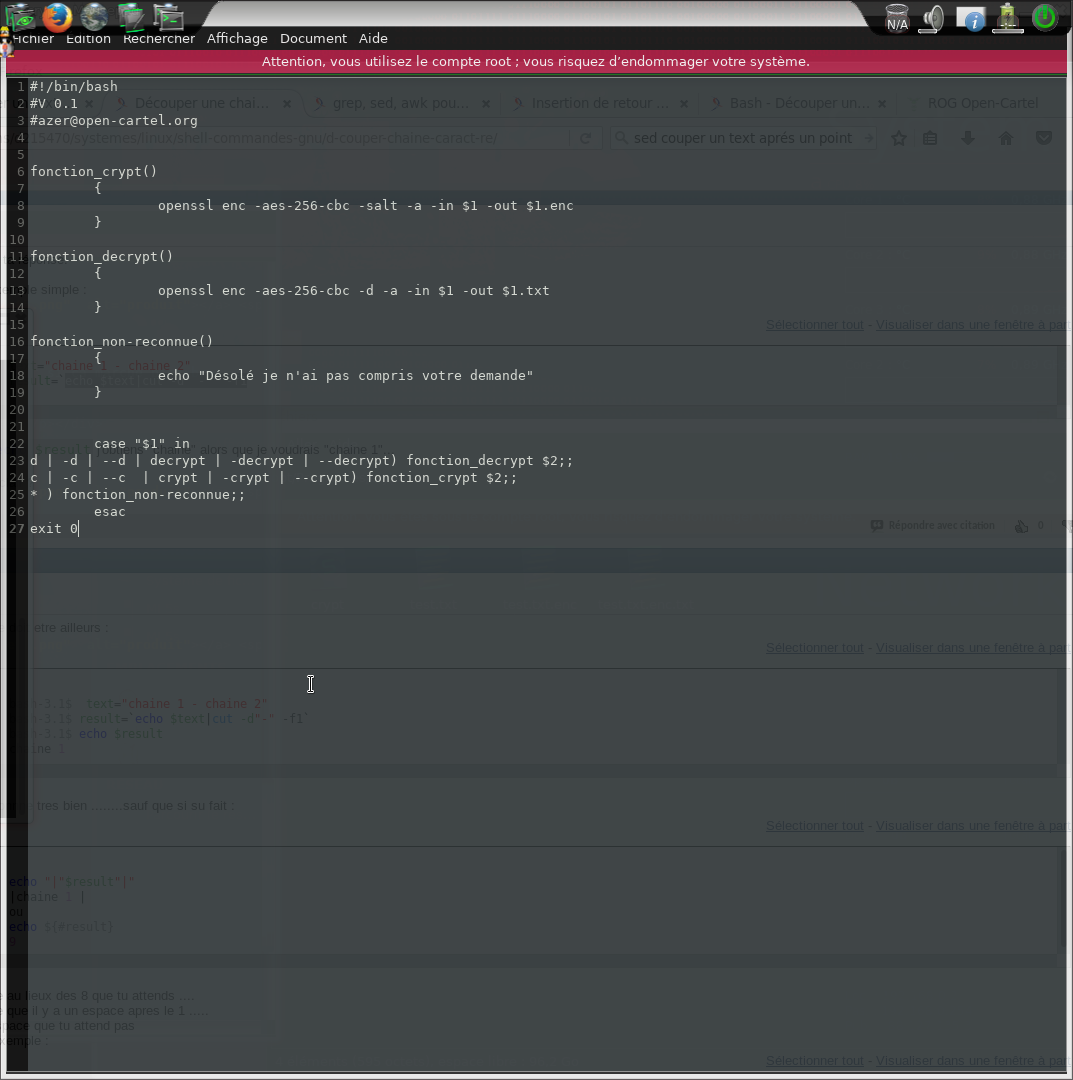Open the file manager launcher in top panel
This screenshot has width=1073, height=1080.
pos(21,17)
